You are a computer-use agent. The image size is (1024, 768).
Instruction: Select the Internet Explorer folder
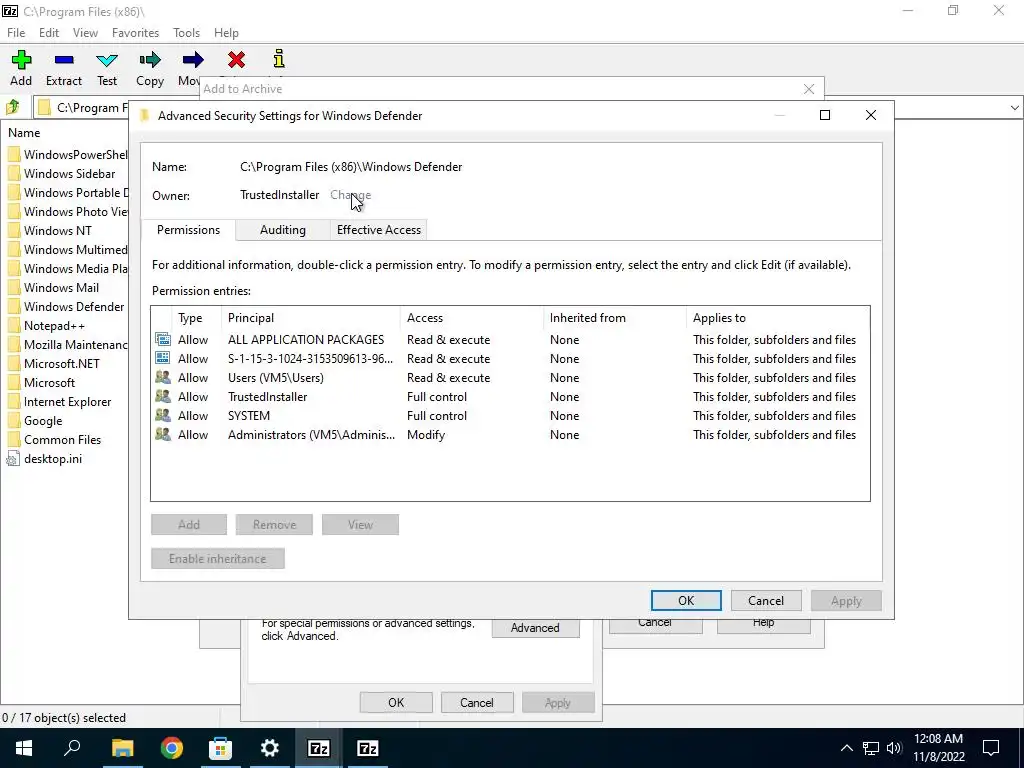point(67,402)
